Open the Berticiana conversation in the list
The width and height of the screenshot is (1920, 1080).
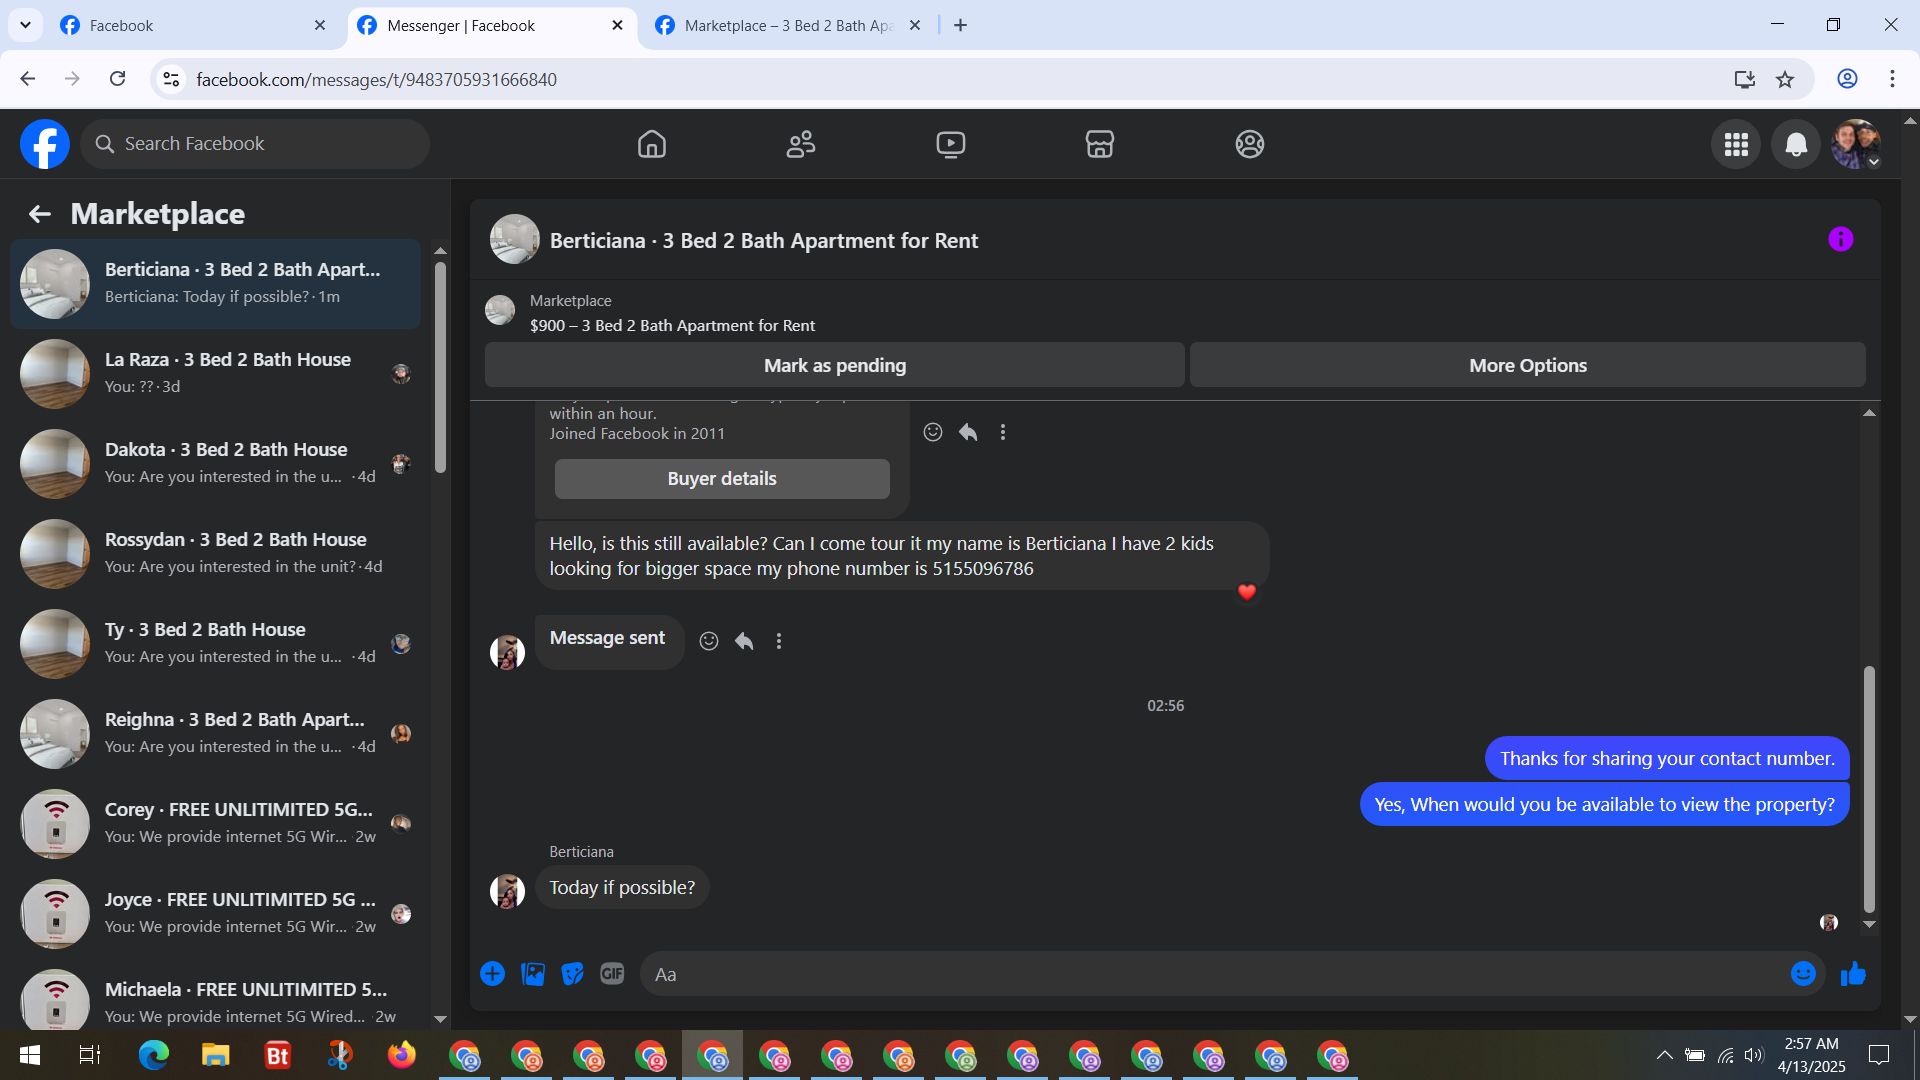(x=215, y=284)
